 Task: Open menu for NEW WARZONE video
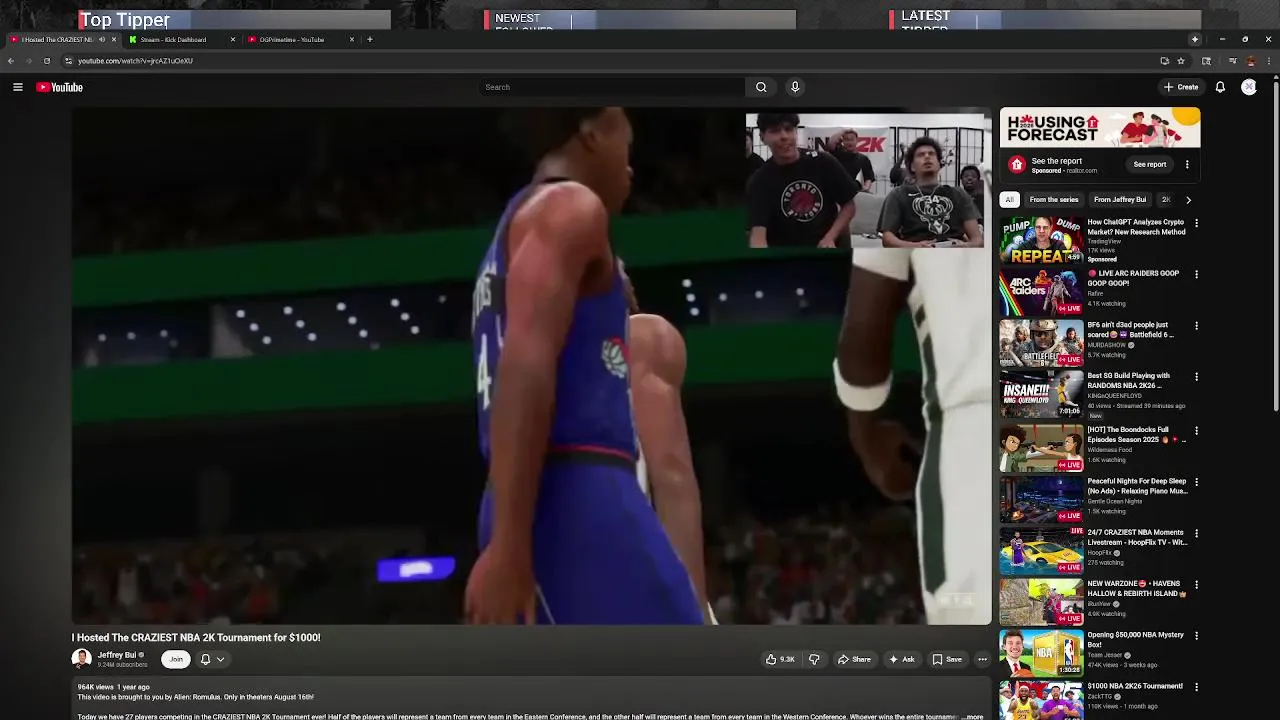pyautogui.click(x=1196, y=585)
